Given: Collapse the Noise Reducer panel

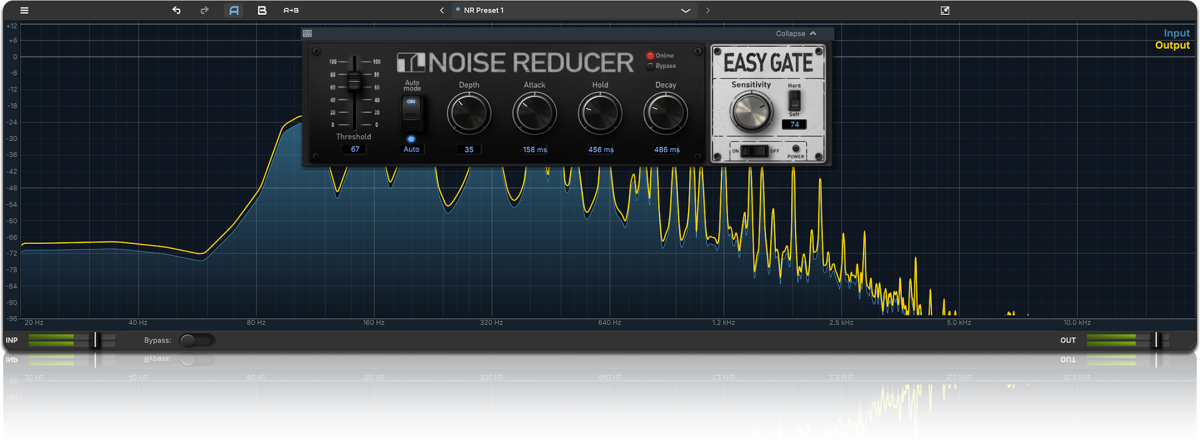Looking at the screenshot, I should pyautogui.click(x=796, y=33).
